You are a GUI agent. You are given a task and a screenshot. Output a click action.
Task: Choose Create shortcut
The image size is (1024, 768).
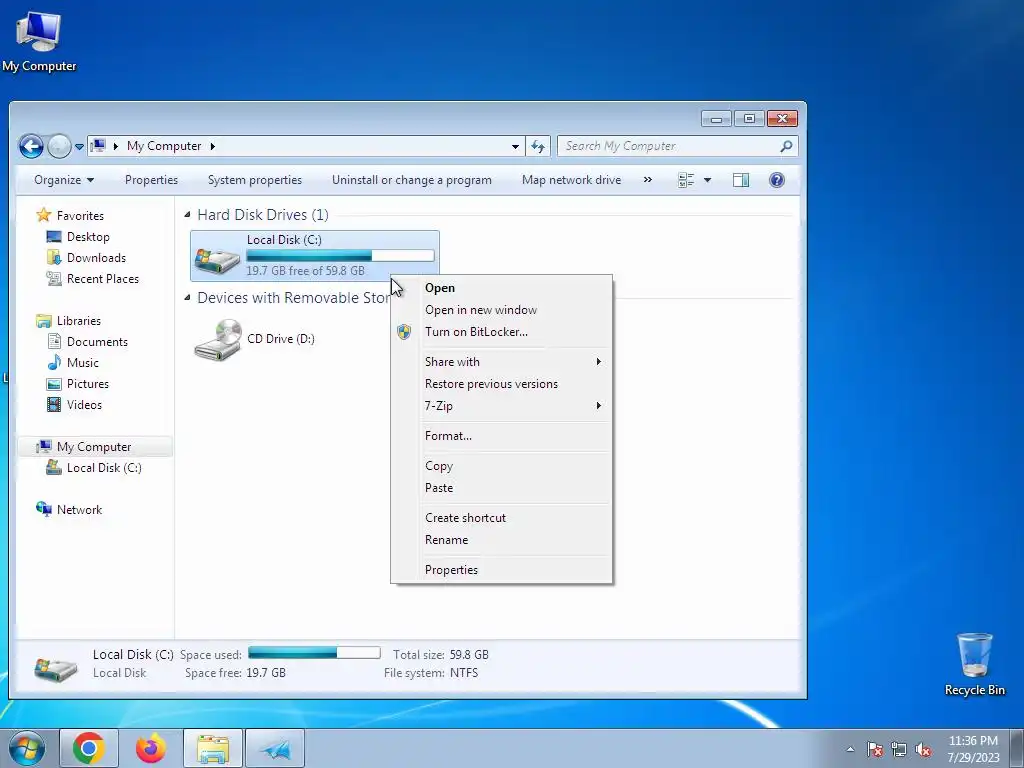[x=501, y=518]
